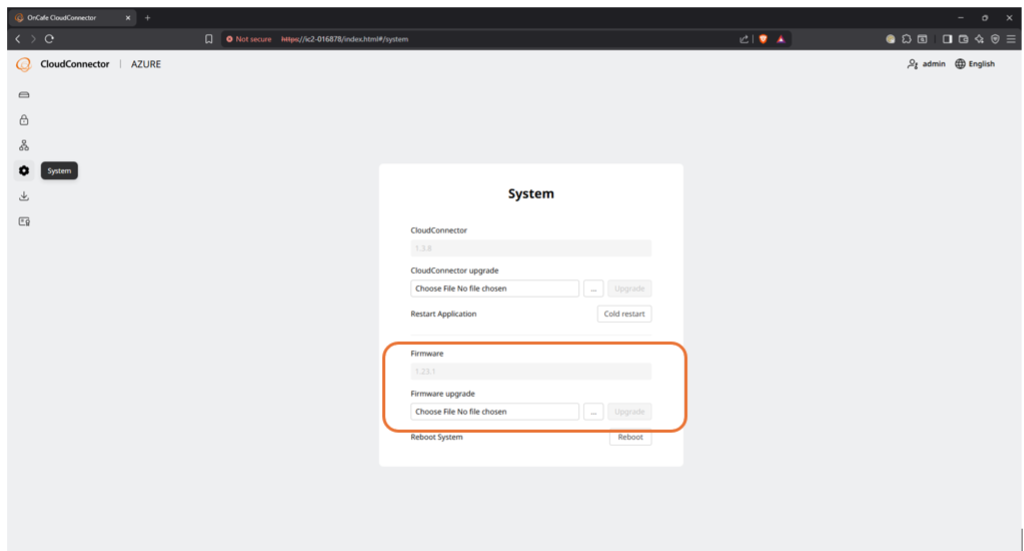Click the CloudConnector version field 1.3.8
Viewport: 1024px width, 551px height.
coord(531,248)
